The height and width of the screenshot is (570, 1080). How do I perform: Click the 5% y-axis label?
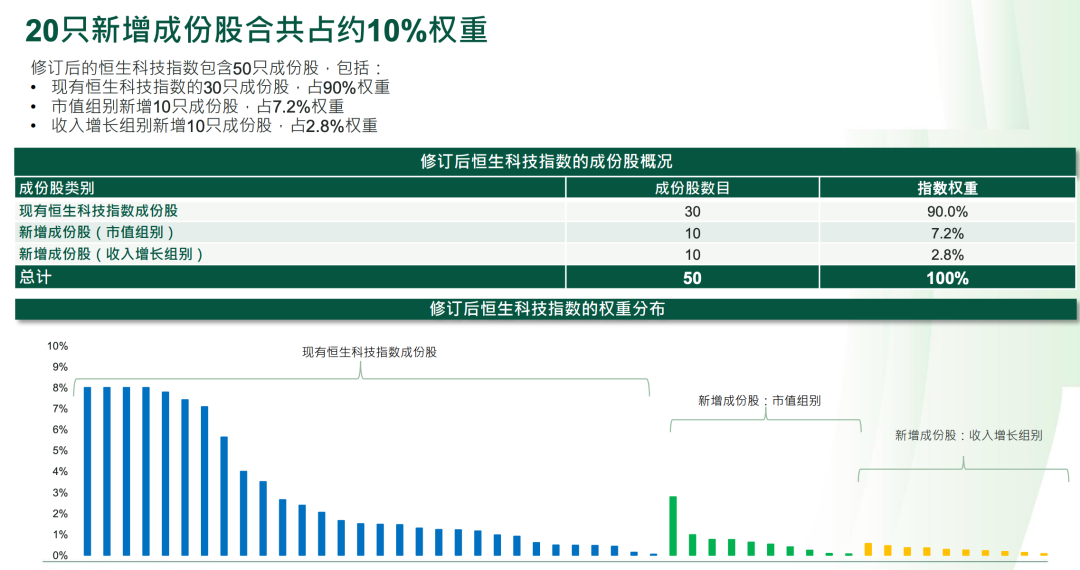click(x=60, y=450)
